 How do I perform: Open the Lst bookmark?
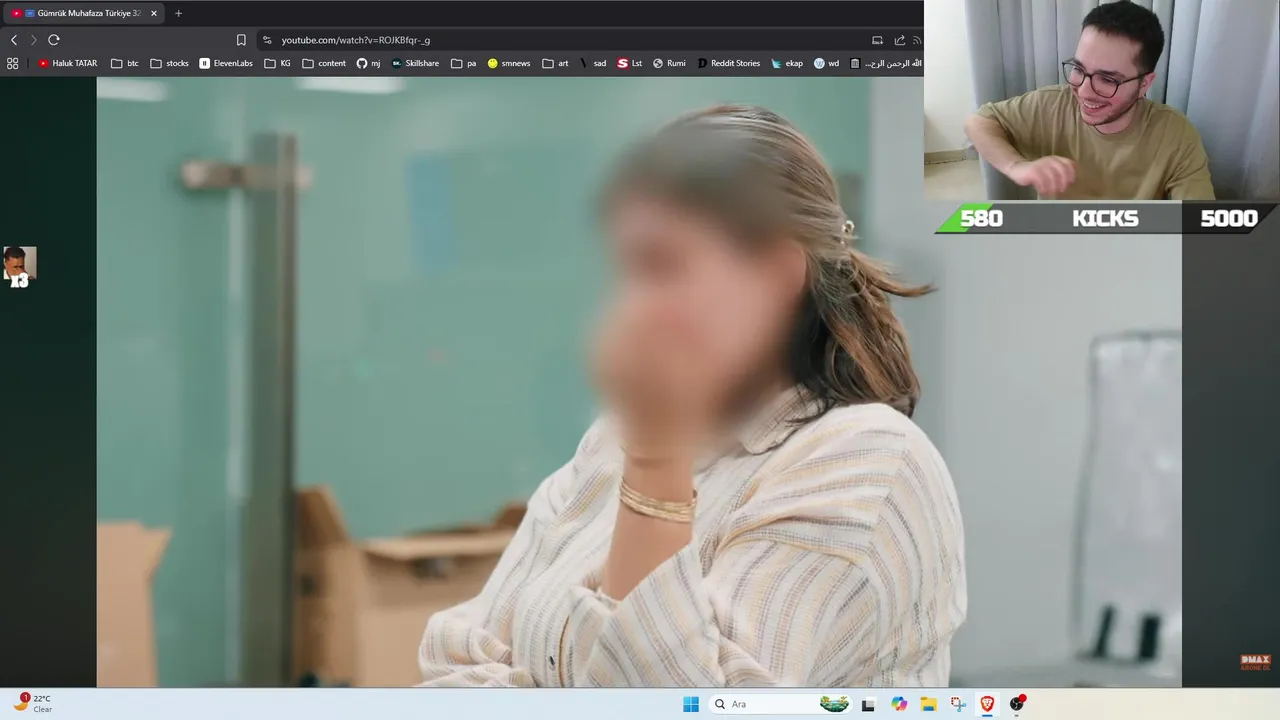630,63
